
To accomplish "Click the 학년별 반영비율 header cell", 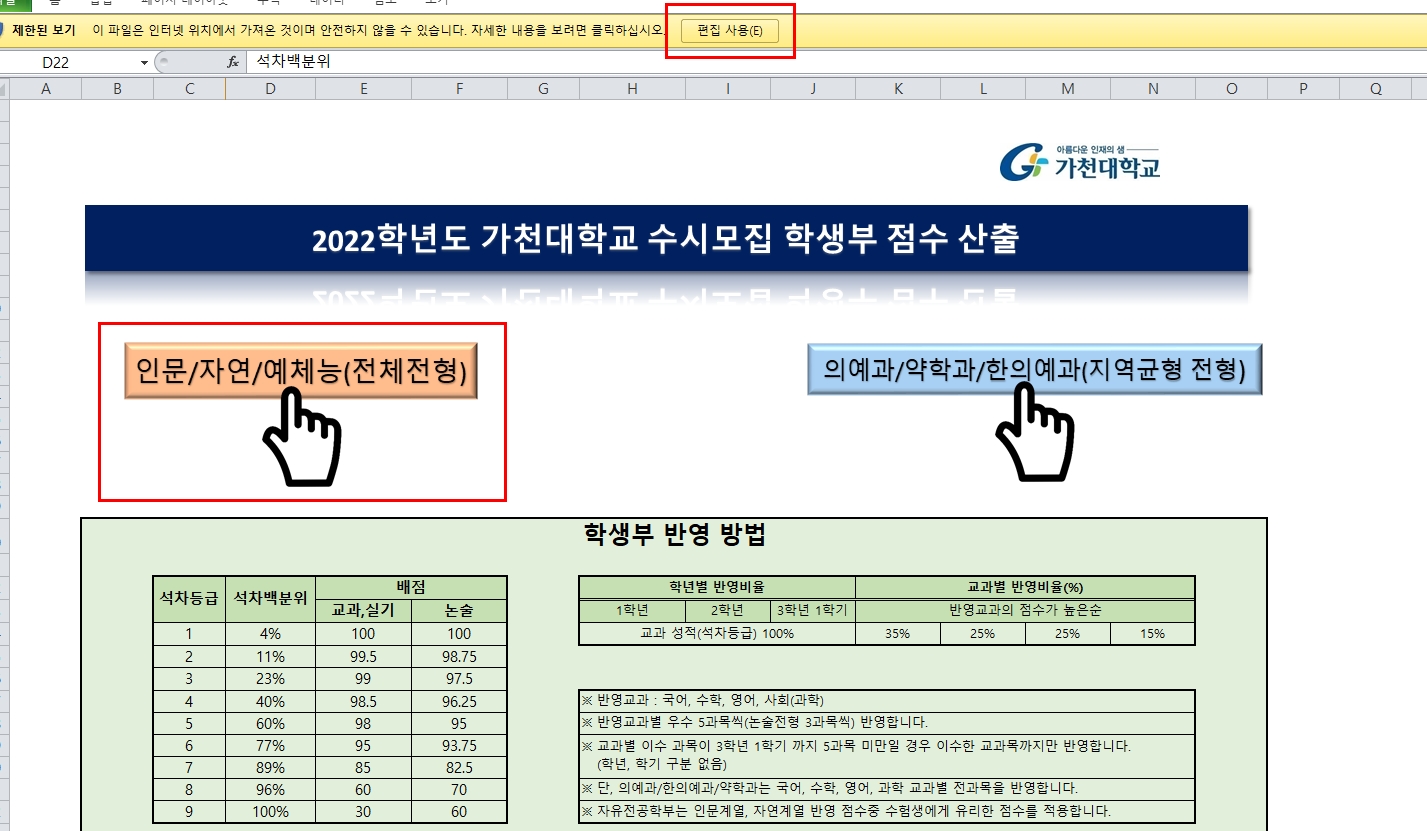I will pos(717,587).
